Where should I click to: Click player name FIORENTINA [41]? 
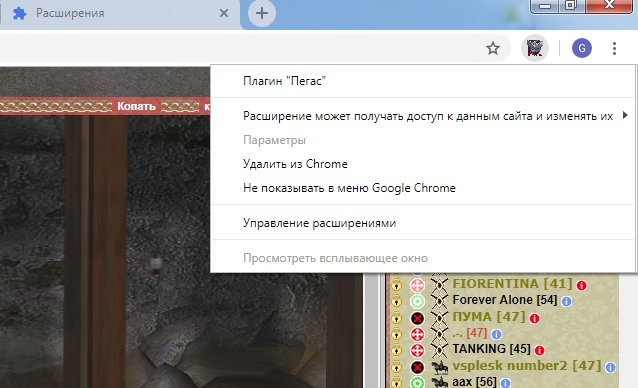coord(512,283)
